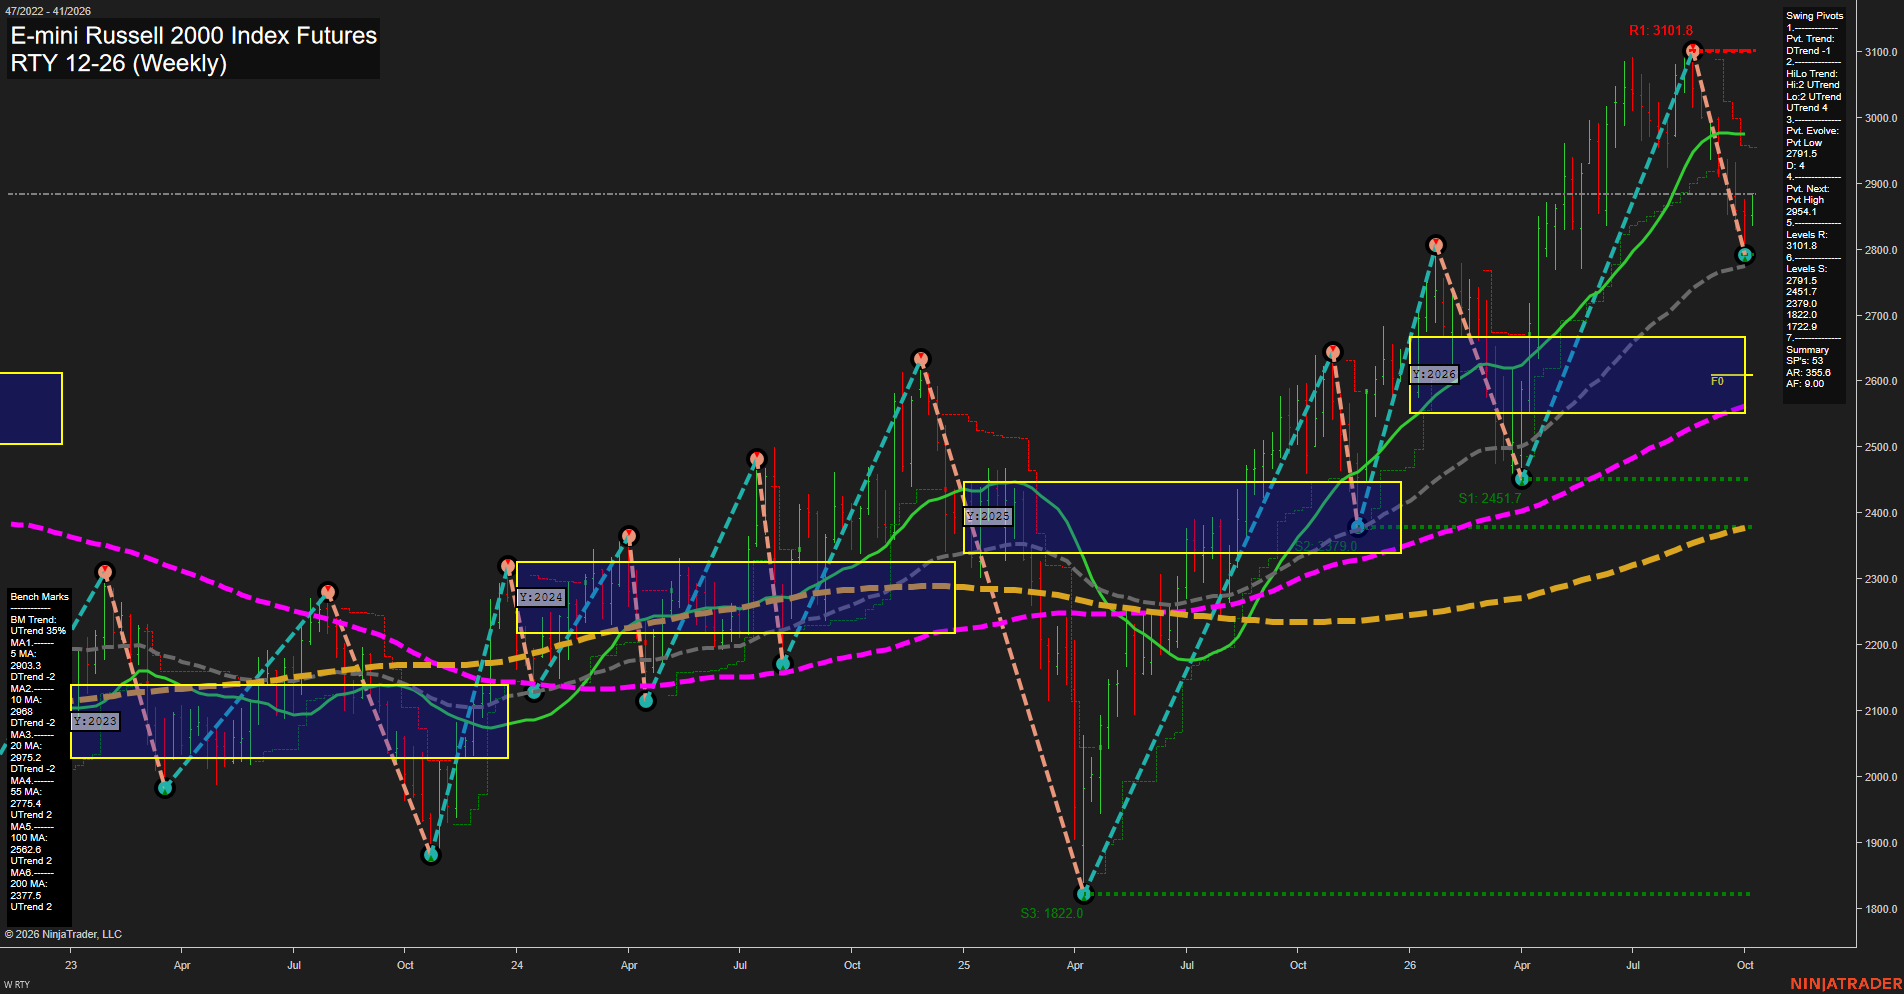1904x994 pixels.
Task: Click the Swing Pivots panel heading
Action: pyautogui.click(x=1814, y=16)
